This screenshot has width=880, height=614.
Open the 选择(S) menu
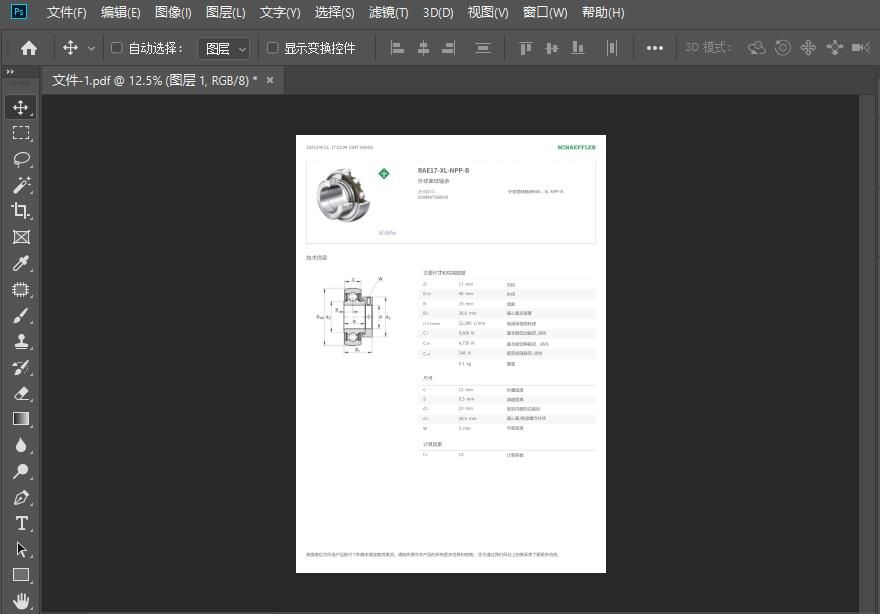pos(334,12)
